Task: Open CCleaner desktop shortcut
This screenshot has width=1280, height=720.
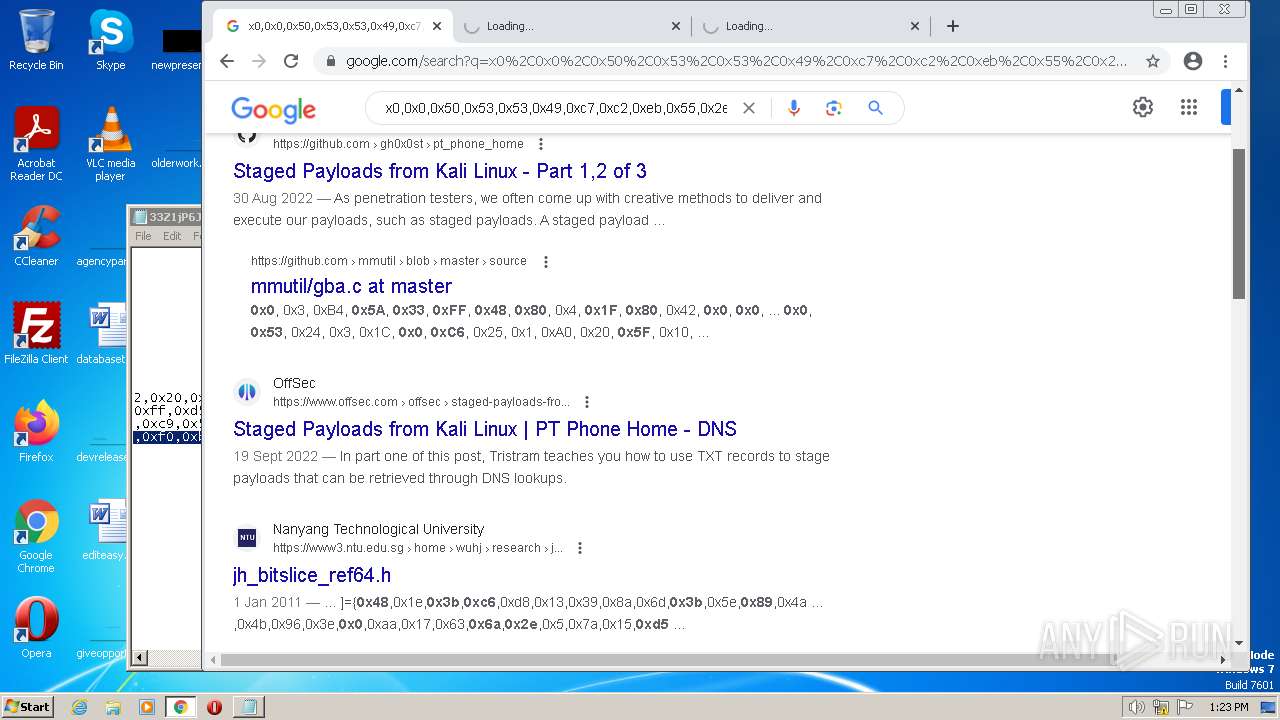Action: [36, 236]
